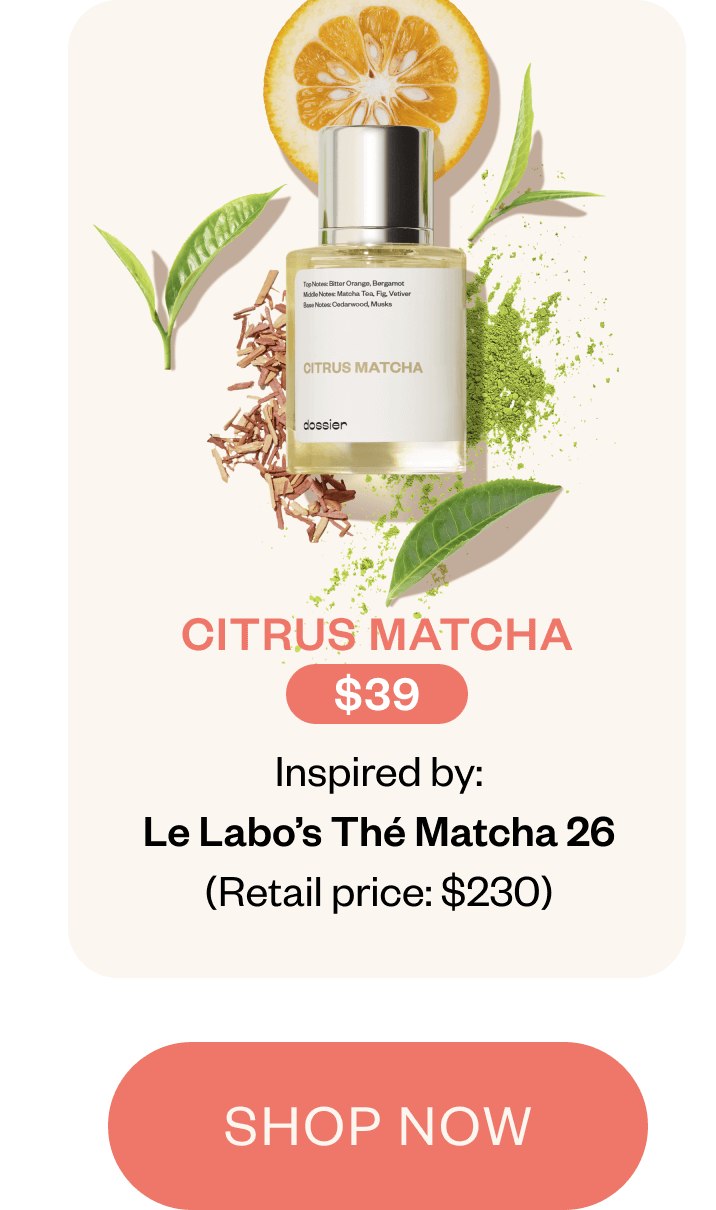Click the "Inspired by:" text
The height and width of the screenshot is (1210, 716).
tap(379, 773)
